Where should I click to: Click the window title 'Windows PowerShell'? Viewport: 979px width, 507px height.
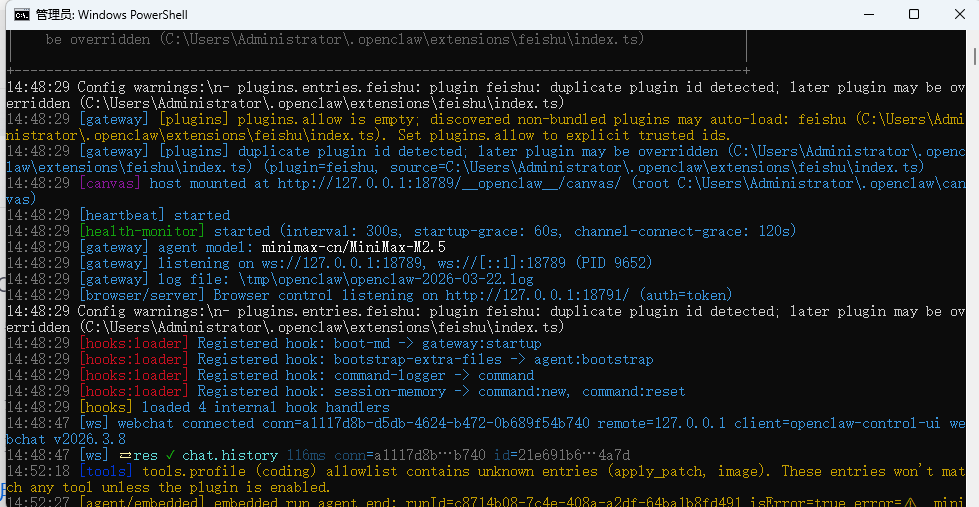point(132,14)
